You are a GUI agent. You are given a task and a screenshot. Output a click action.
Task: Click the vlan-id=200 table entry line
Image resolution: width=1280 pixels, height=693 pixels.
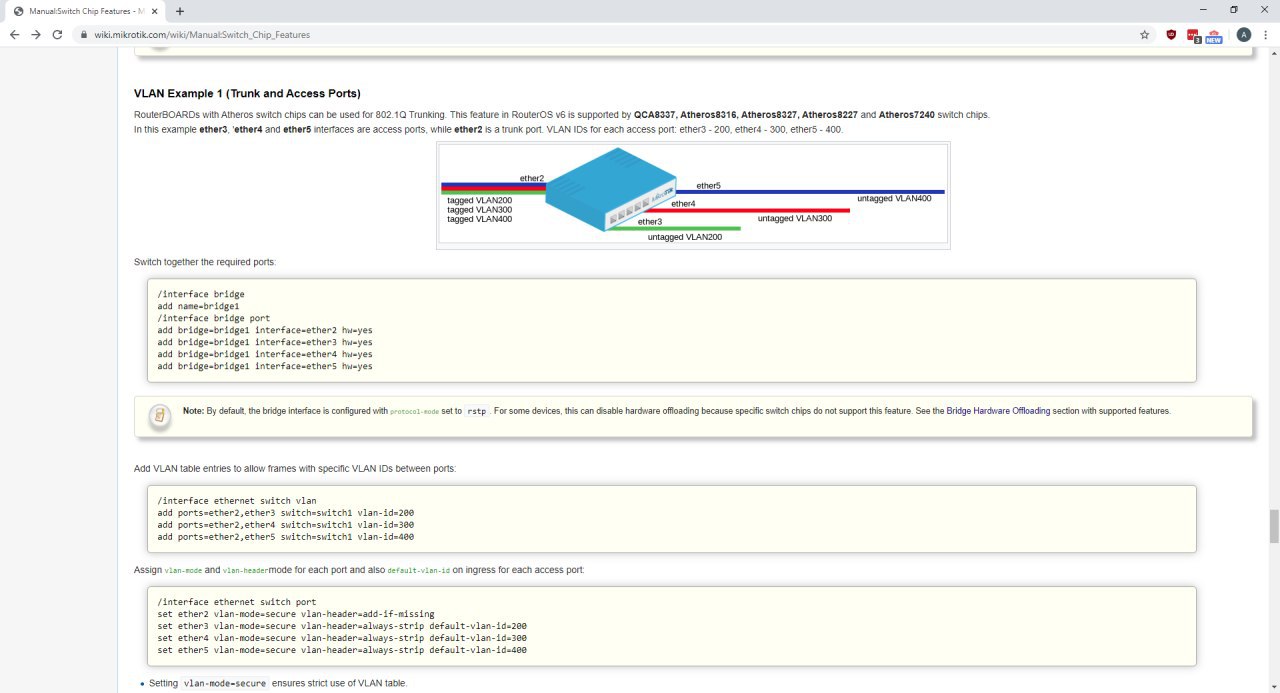286,513
